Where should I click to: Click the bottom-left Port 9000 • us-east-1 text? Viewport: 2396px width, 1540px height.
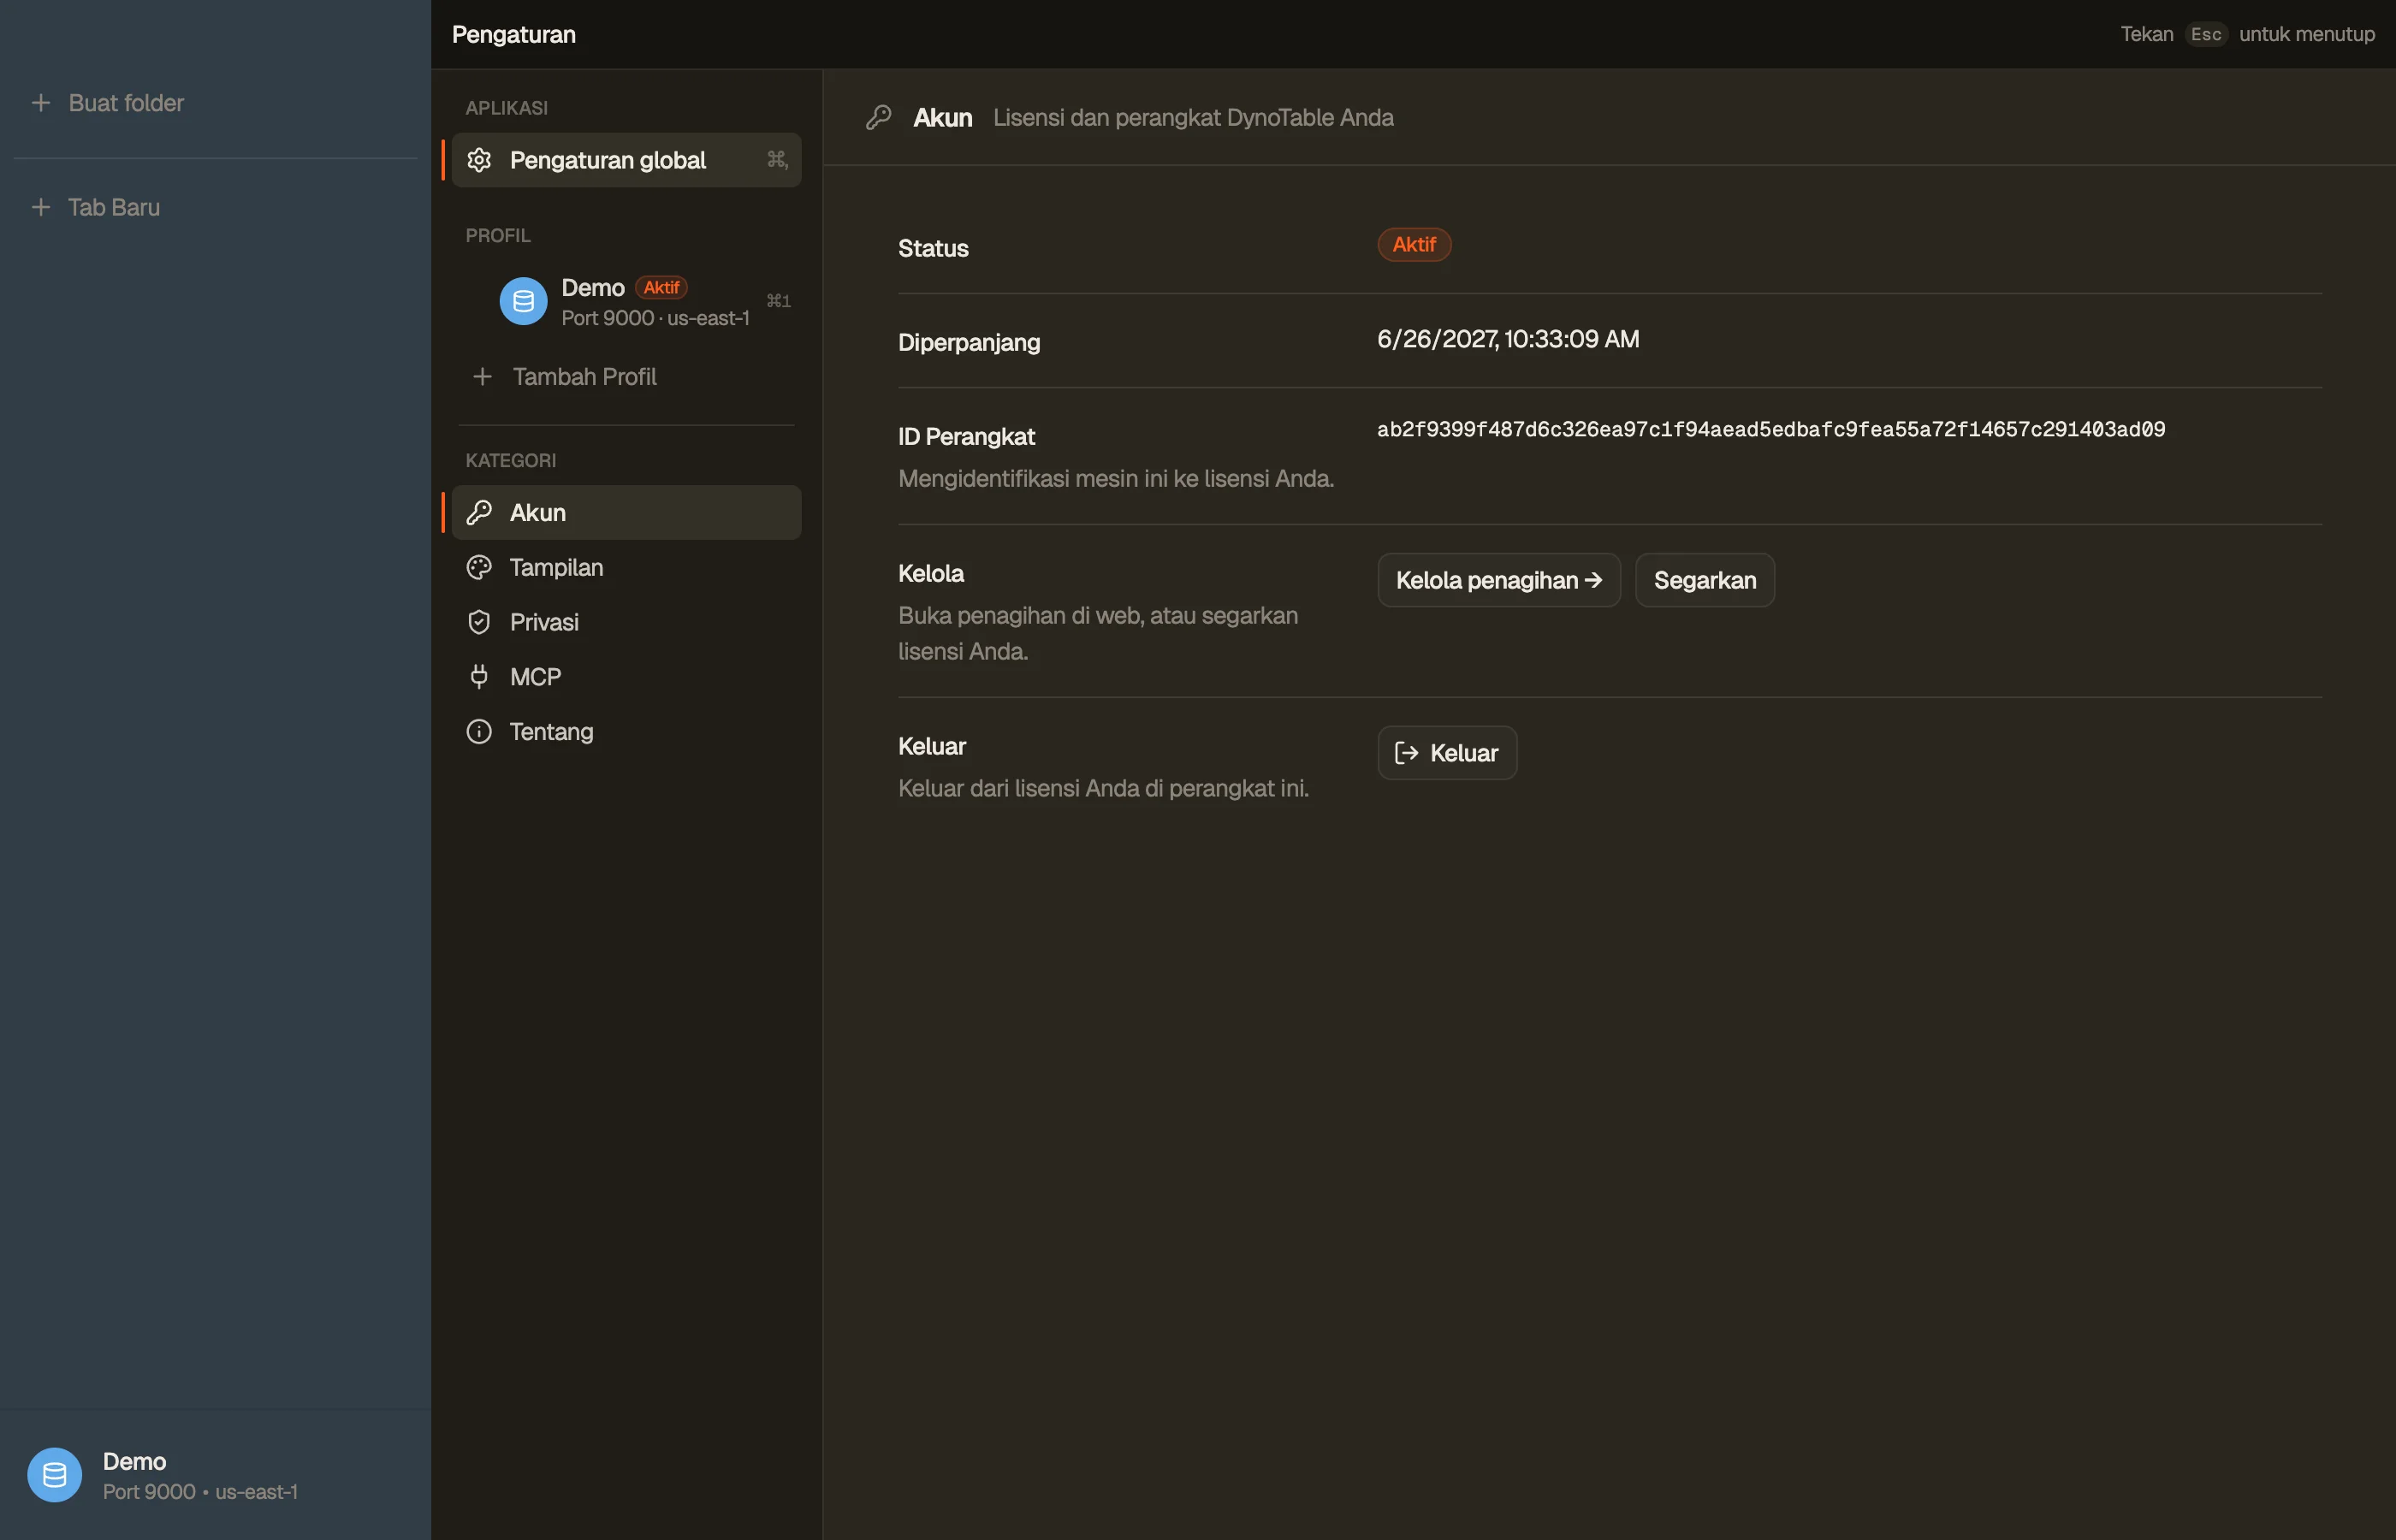pos(200,1492)
